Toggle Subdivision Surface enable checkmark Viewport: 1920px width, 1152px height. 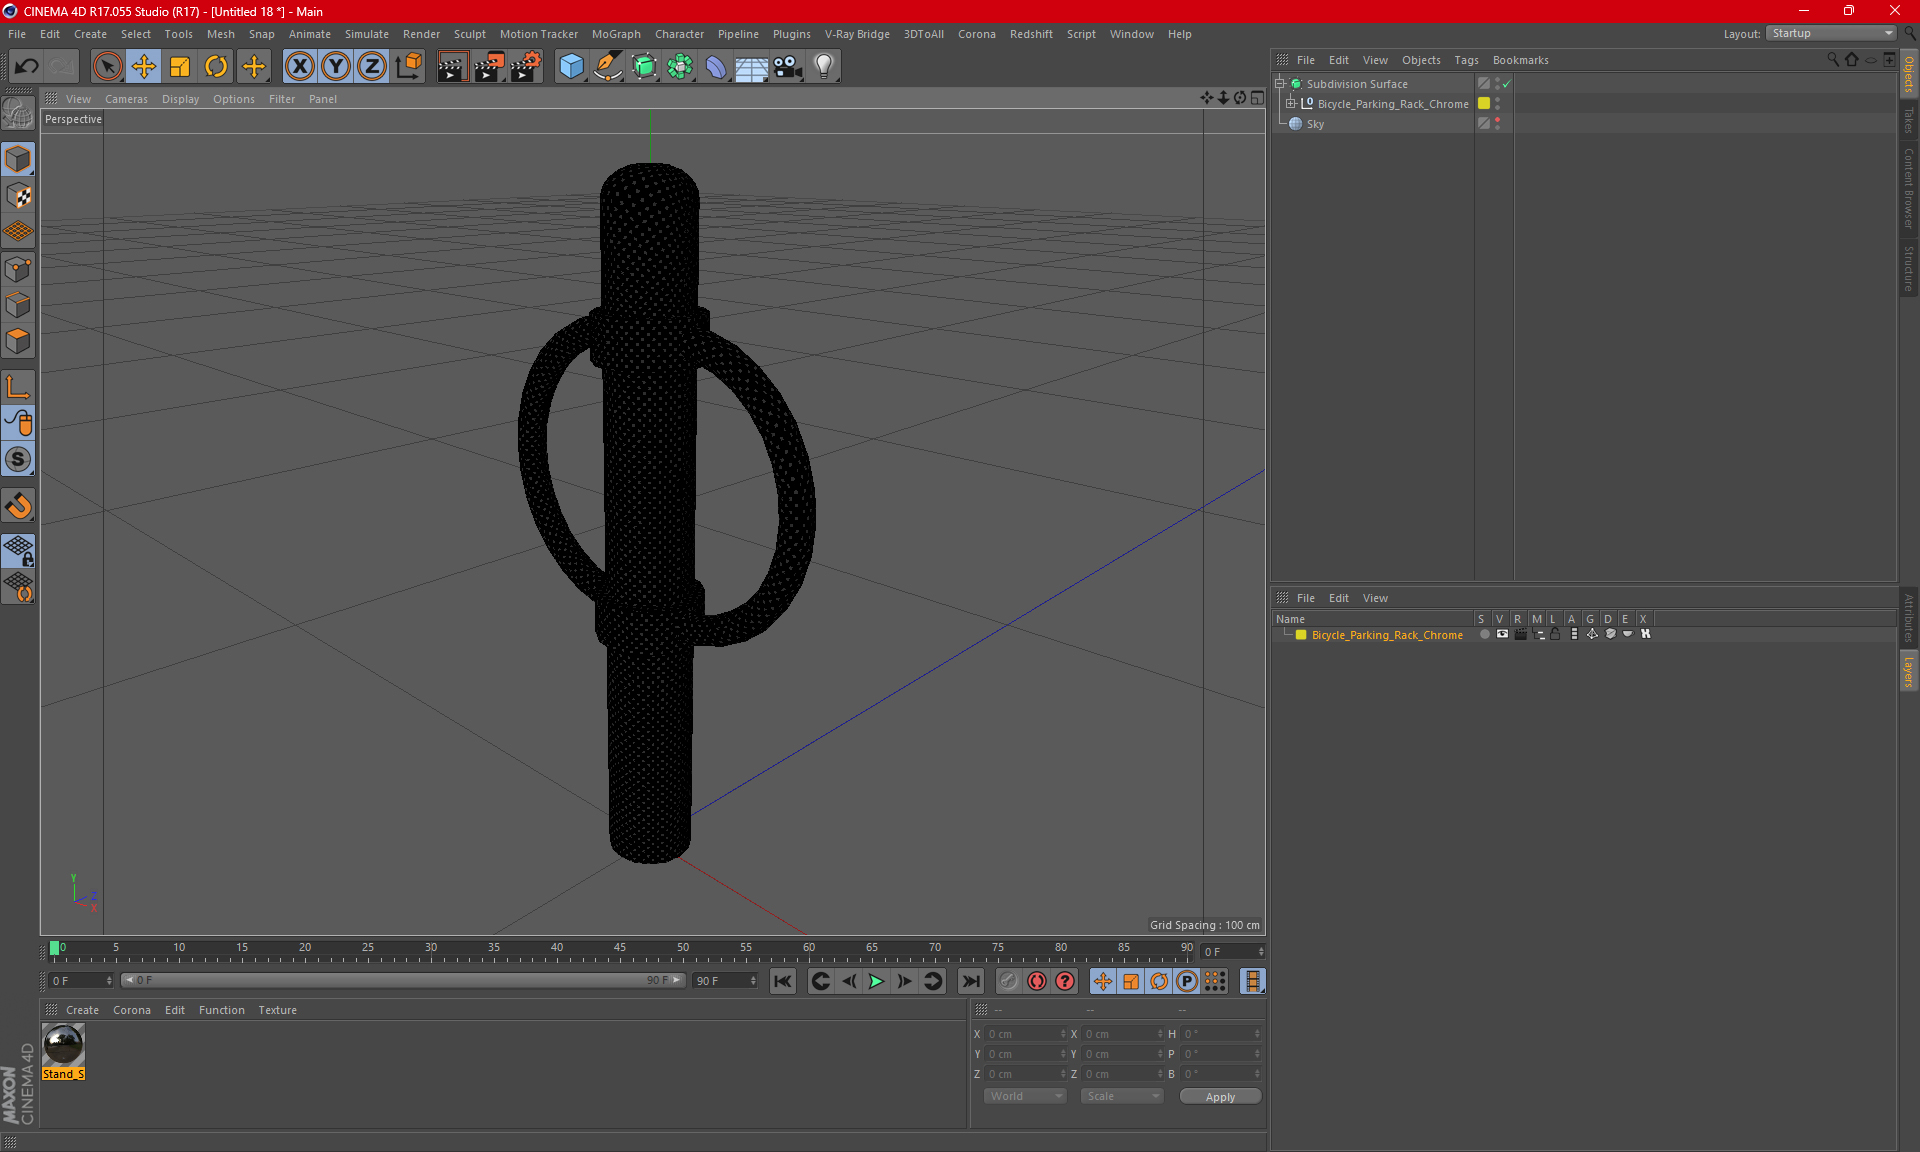(1507, 84)
